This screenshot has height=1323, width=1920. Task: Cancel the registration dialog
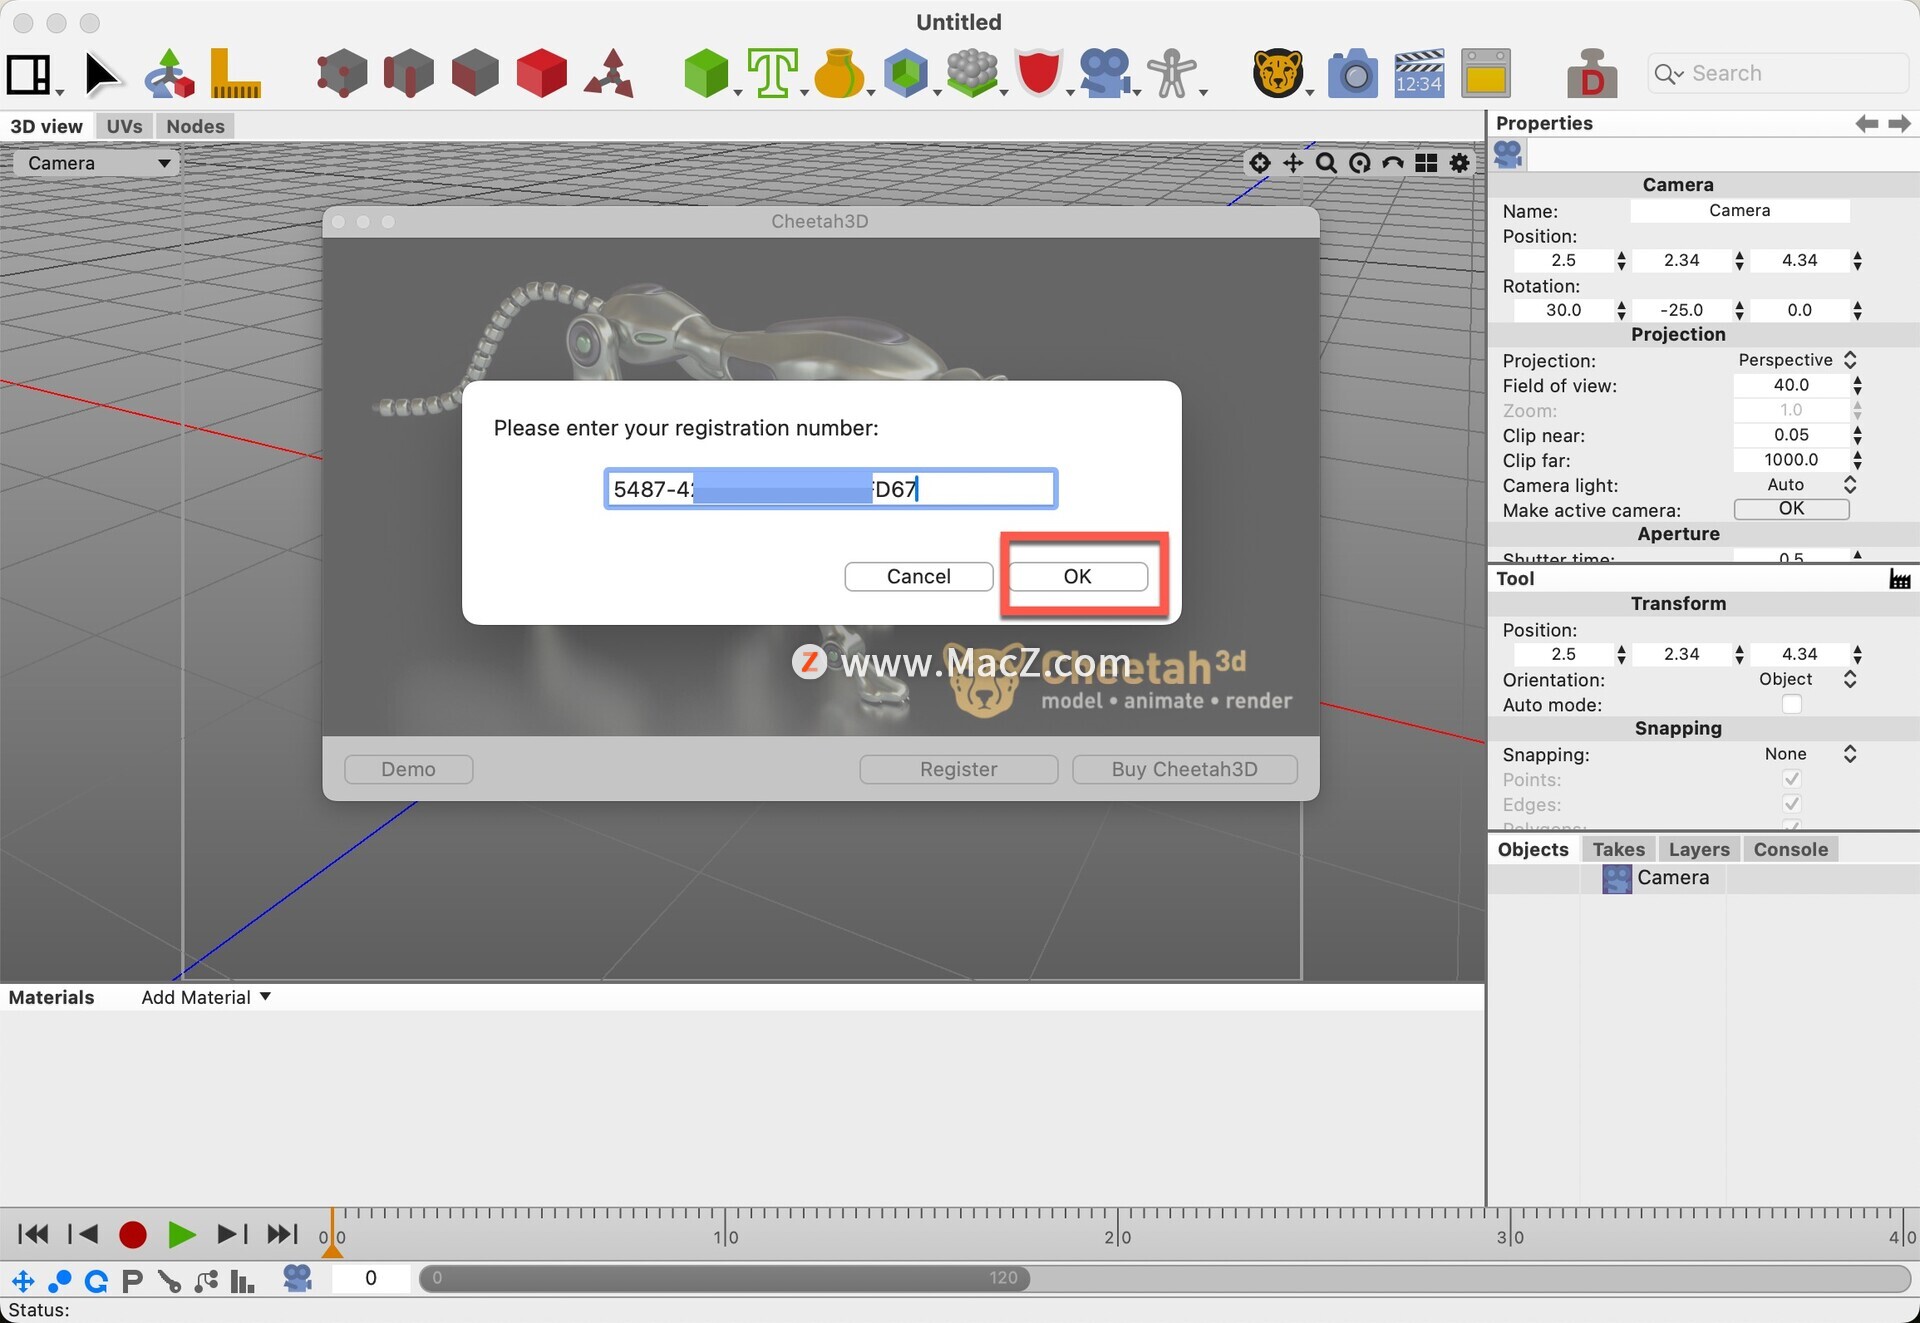point(918,576)
